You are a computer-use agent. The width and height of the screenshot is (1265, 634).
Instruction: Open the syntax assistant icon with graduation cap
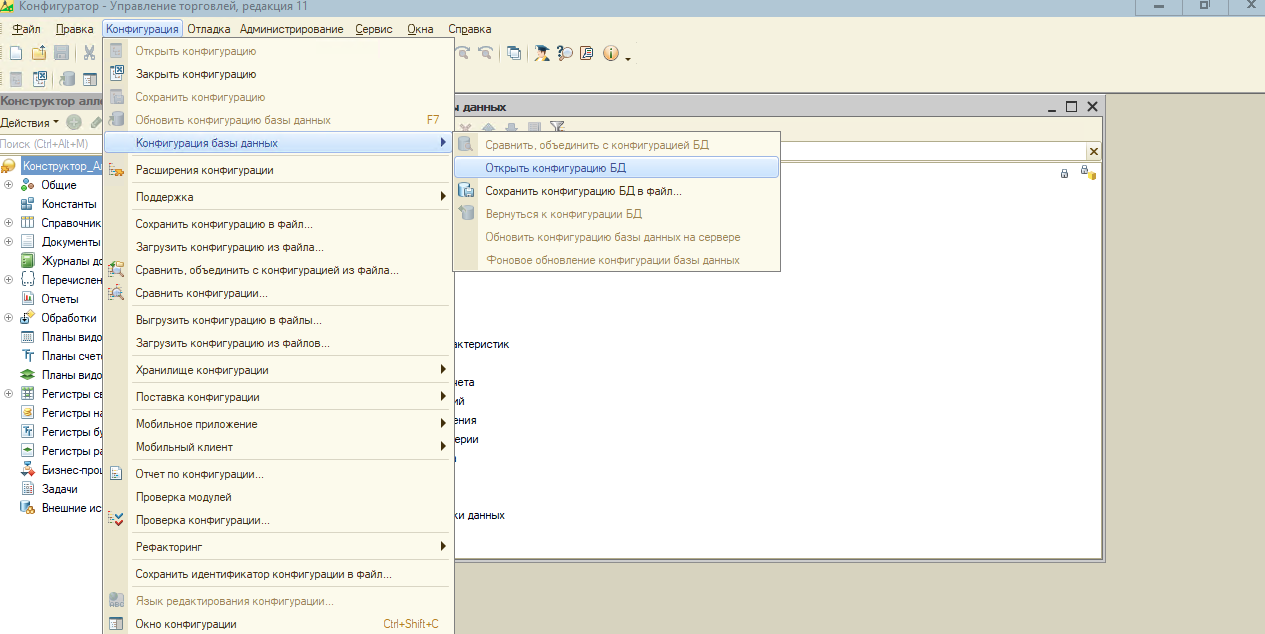(x=542, y=53)
